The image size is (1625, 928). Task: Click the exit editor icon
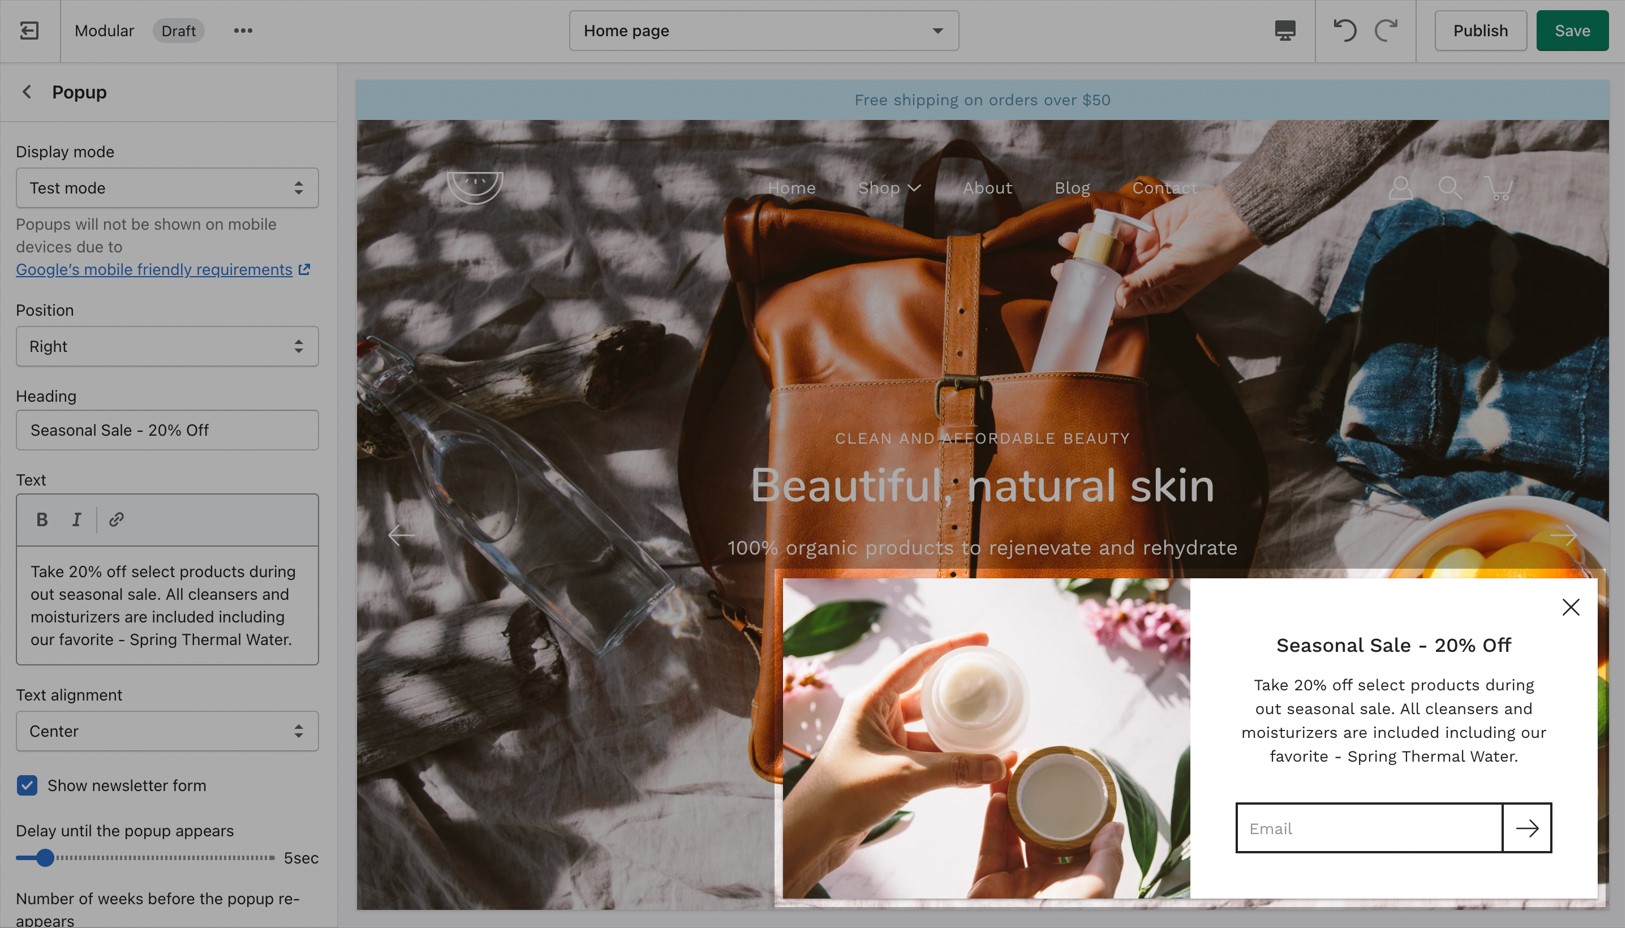(29, 31)
